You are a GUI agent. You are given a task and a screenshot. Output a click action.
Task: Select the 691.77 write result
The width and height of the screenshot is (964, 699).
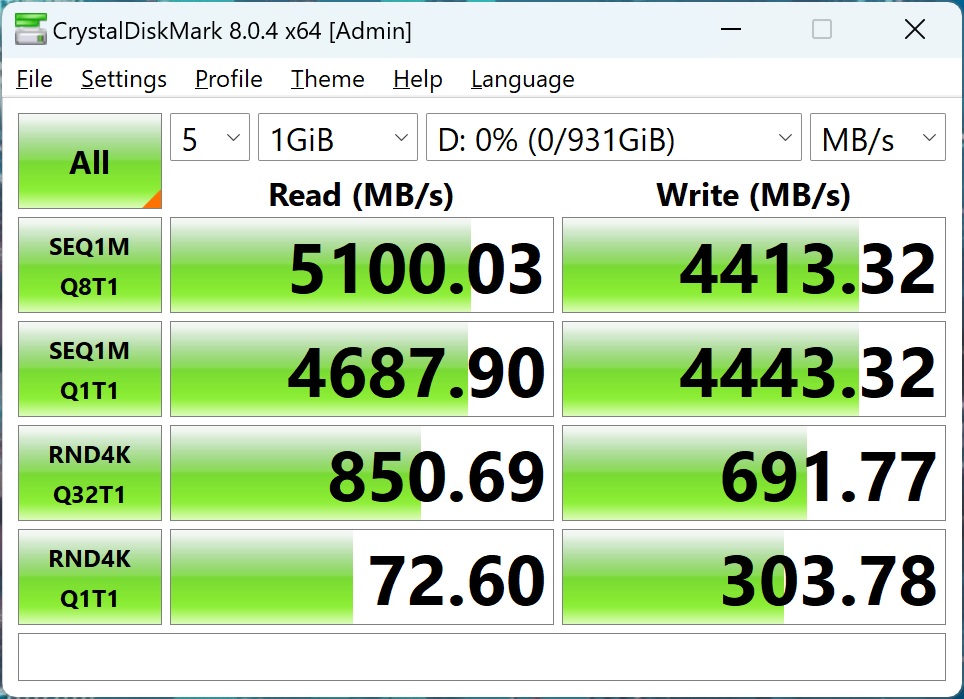(x=754, y=473)
